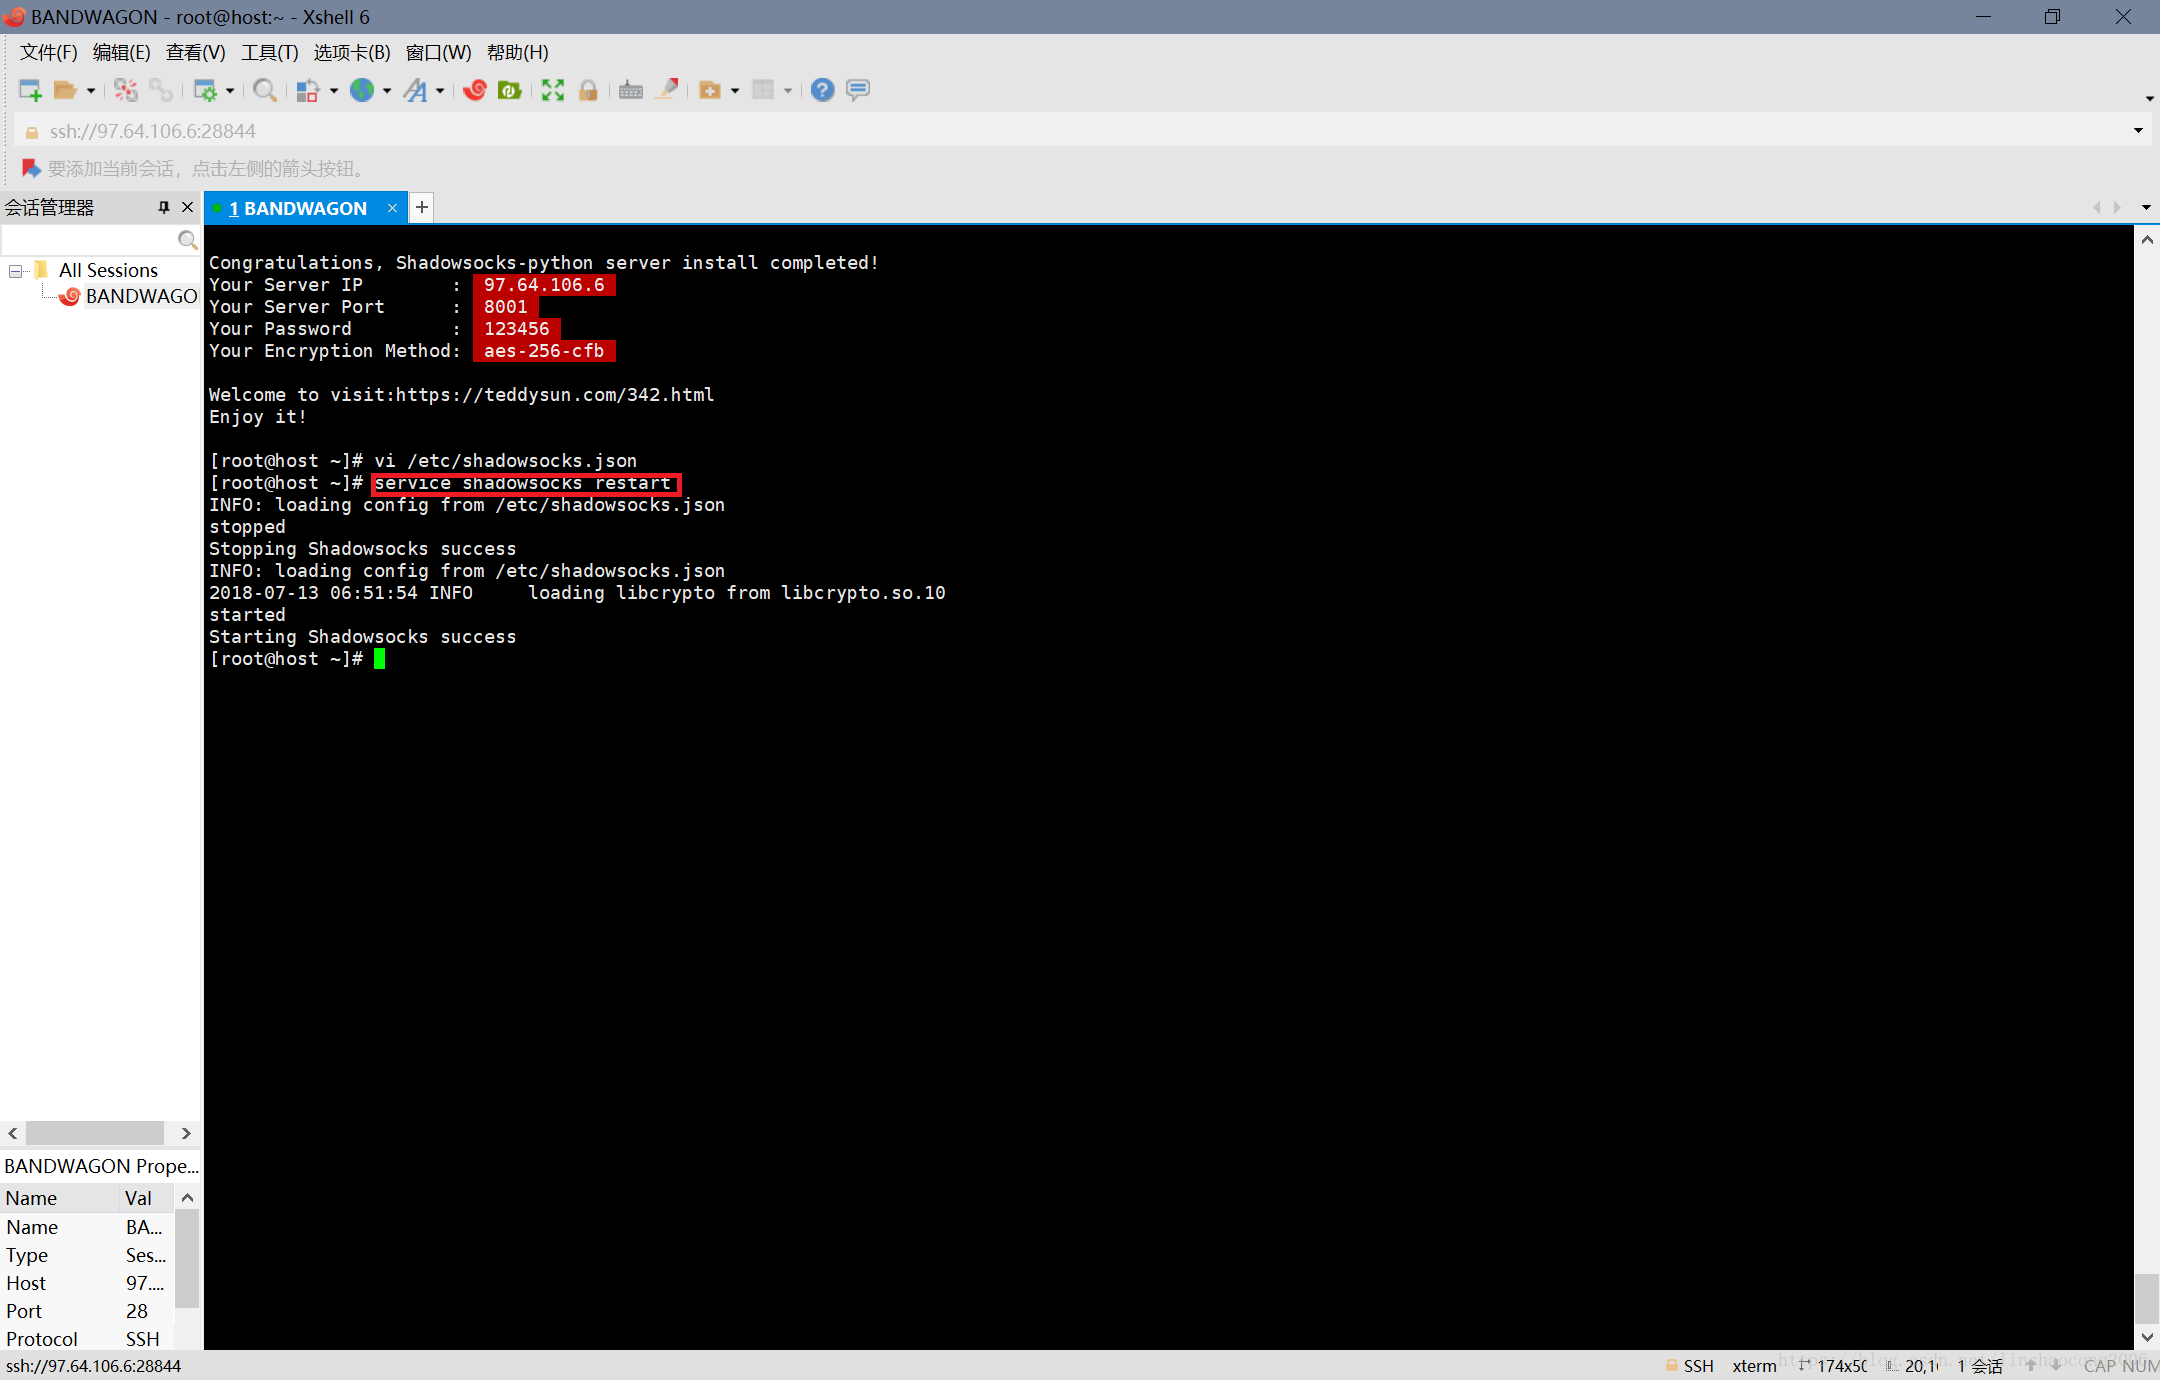Click the session manager horizontal scrollbar

click(x=95, y=1133)
